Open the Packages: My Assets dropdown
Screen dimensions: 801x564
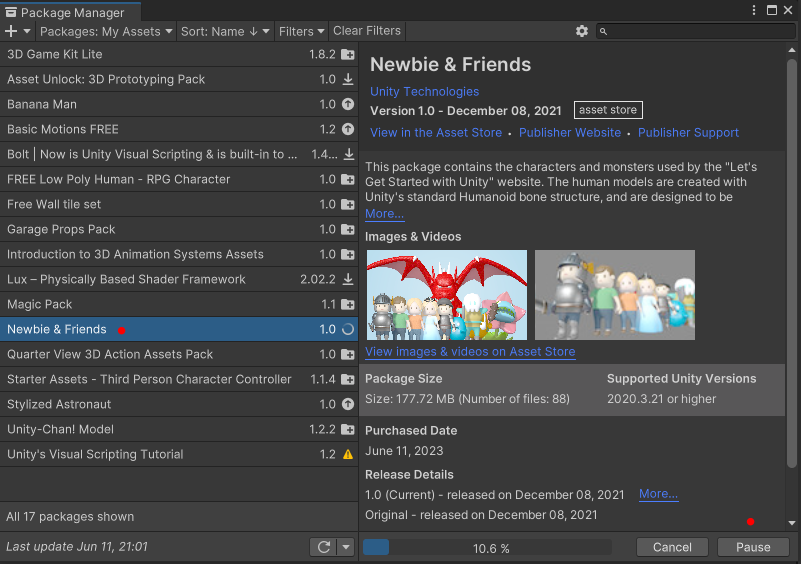(106, 31)
